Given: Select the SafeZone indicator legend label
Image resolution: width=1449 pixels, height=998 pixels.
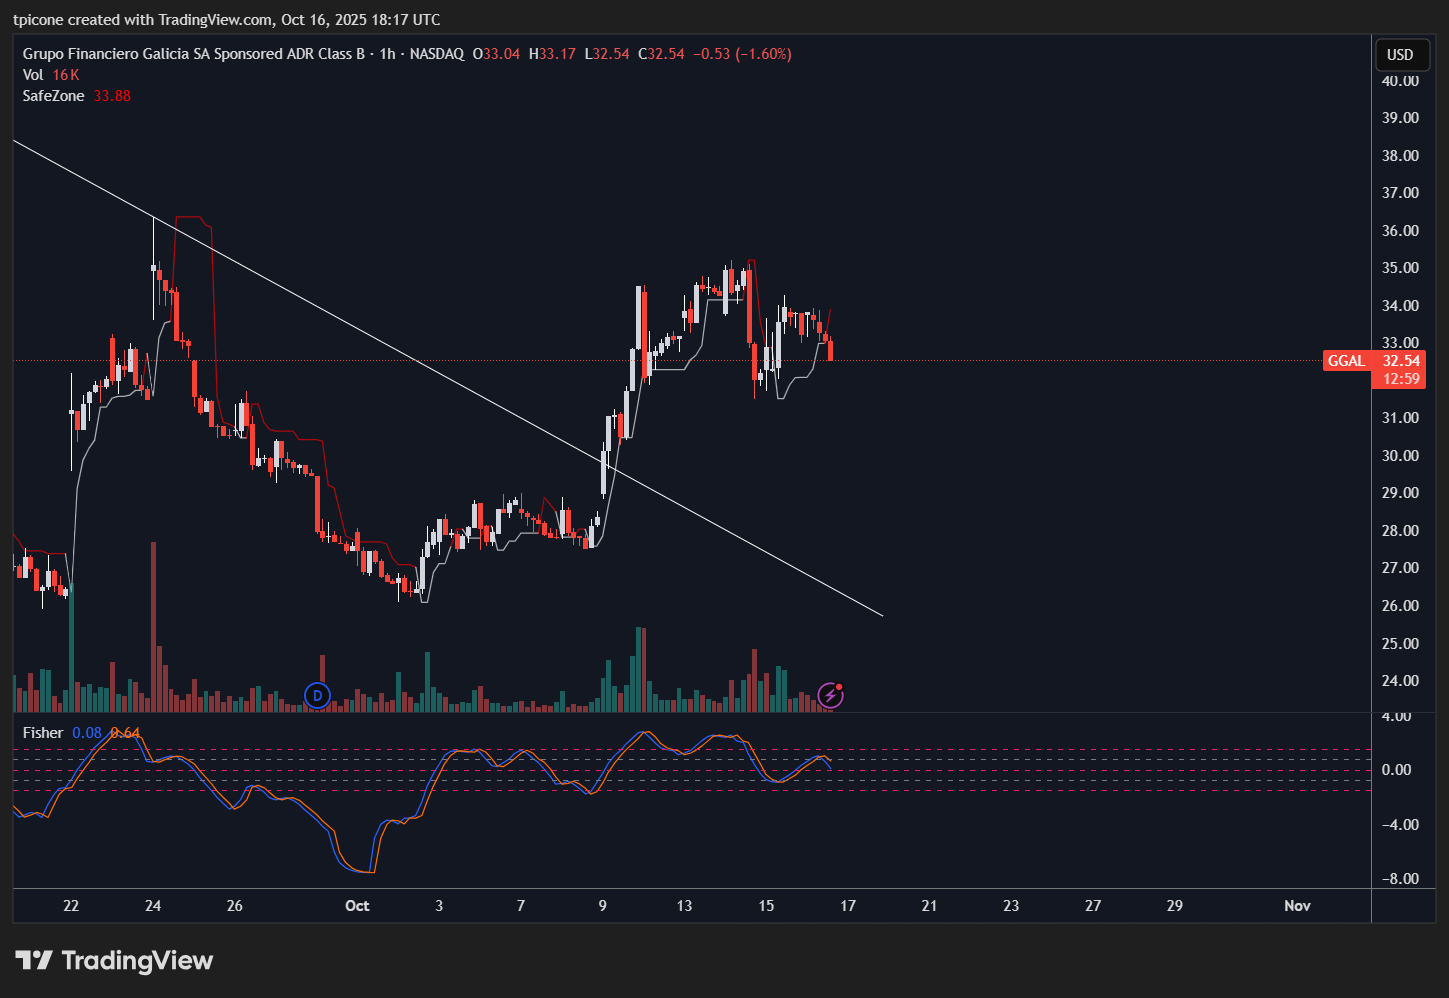Looking at the screenshot, I should [53, 96].
